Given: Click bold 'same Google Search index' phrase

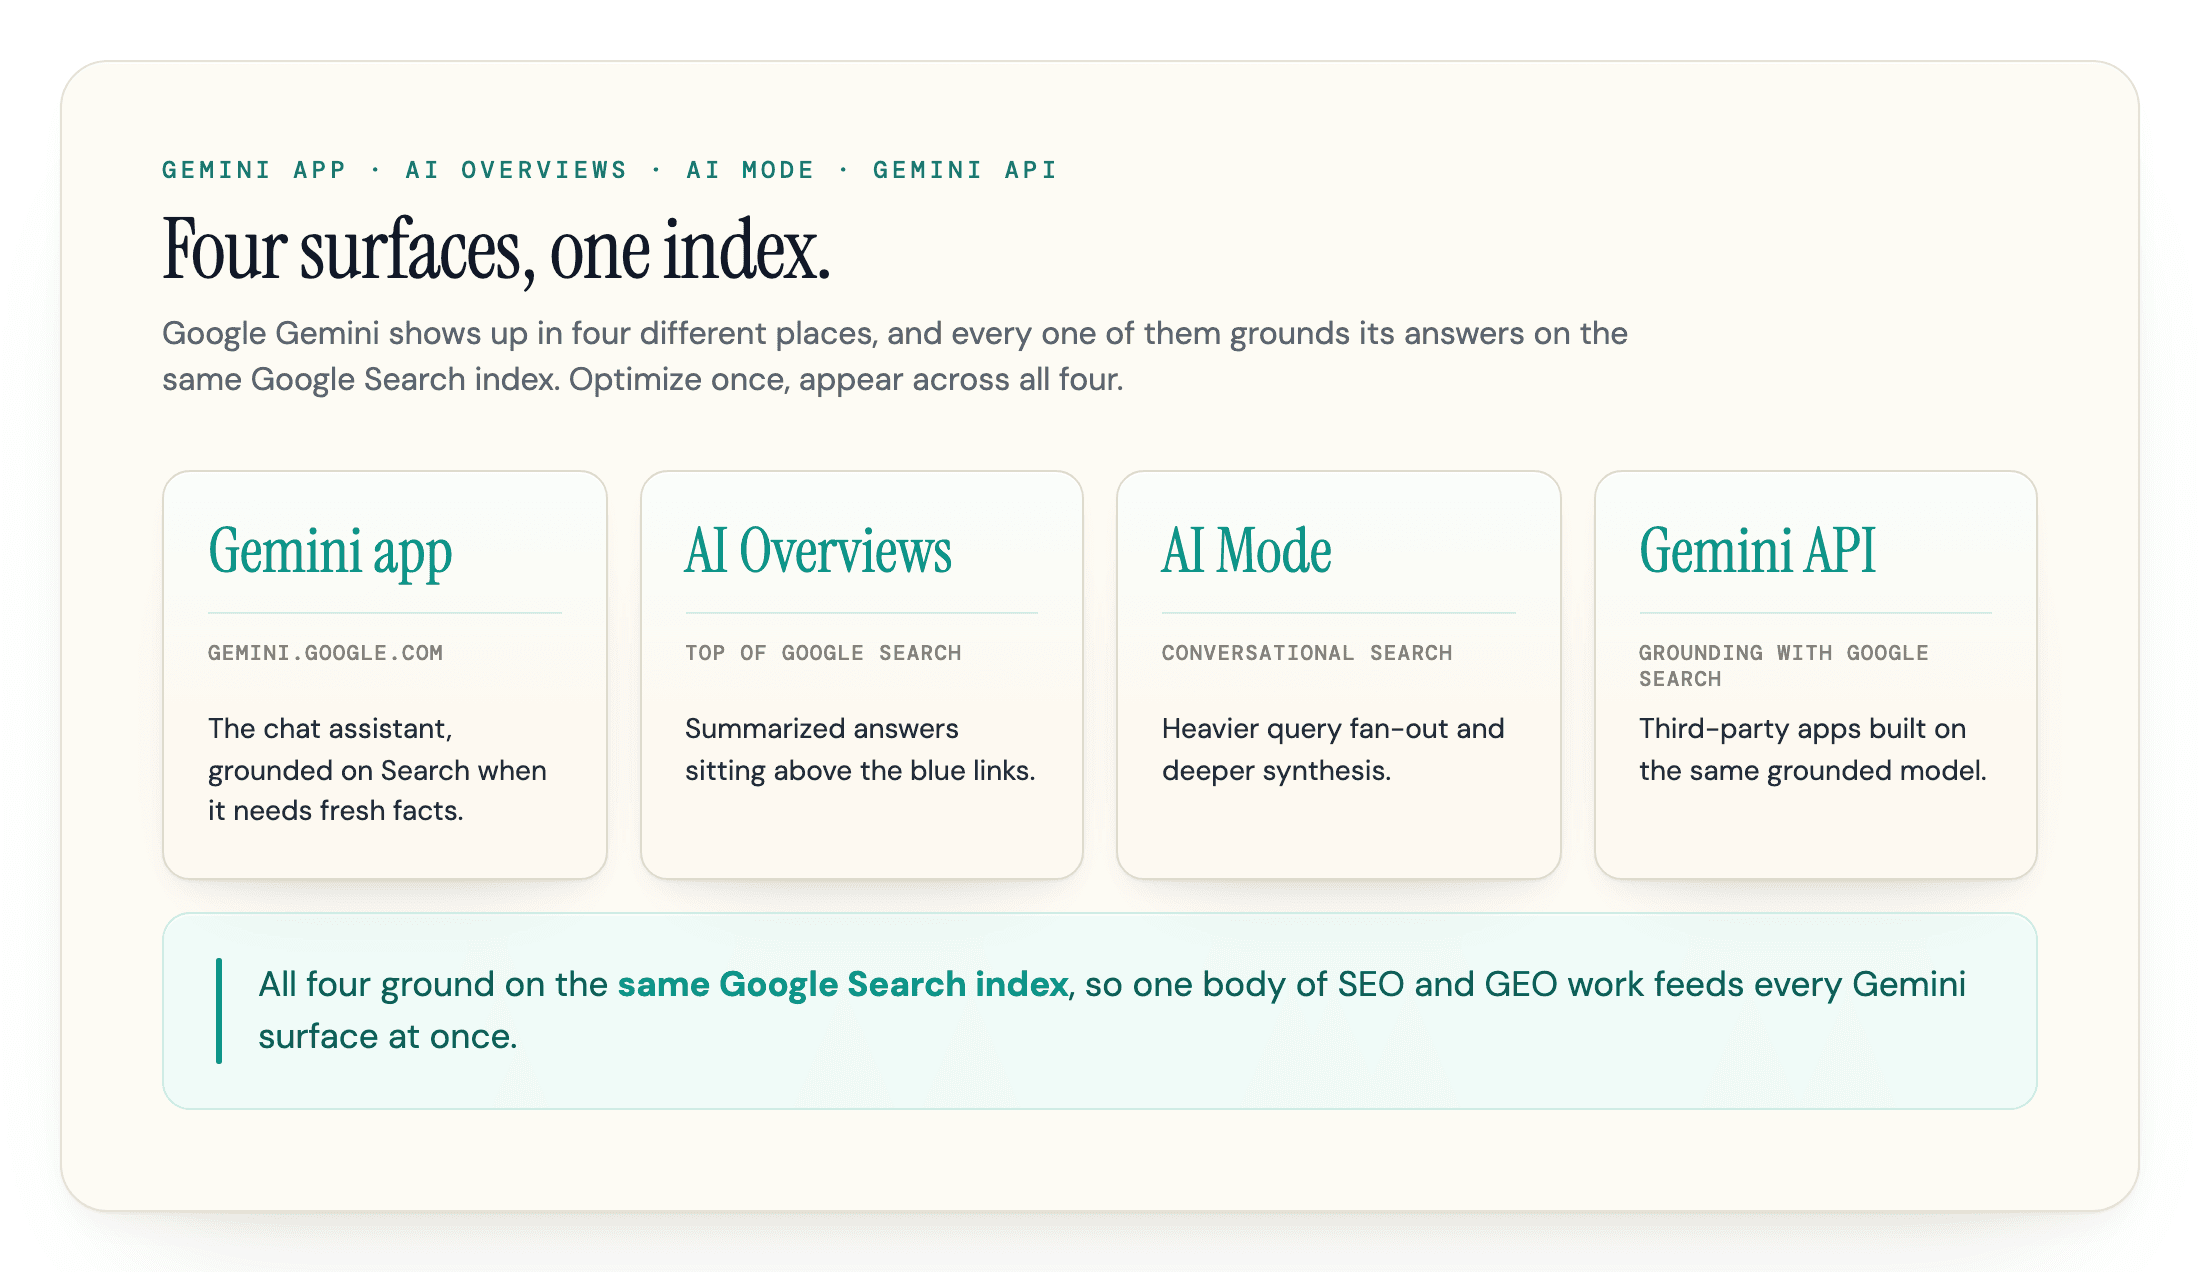Looking at the screenshot, I should pyautogui.click(x=843, y=984).
